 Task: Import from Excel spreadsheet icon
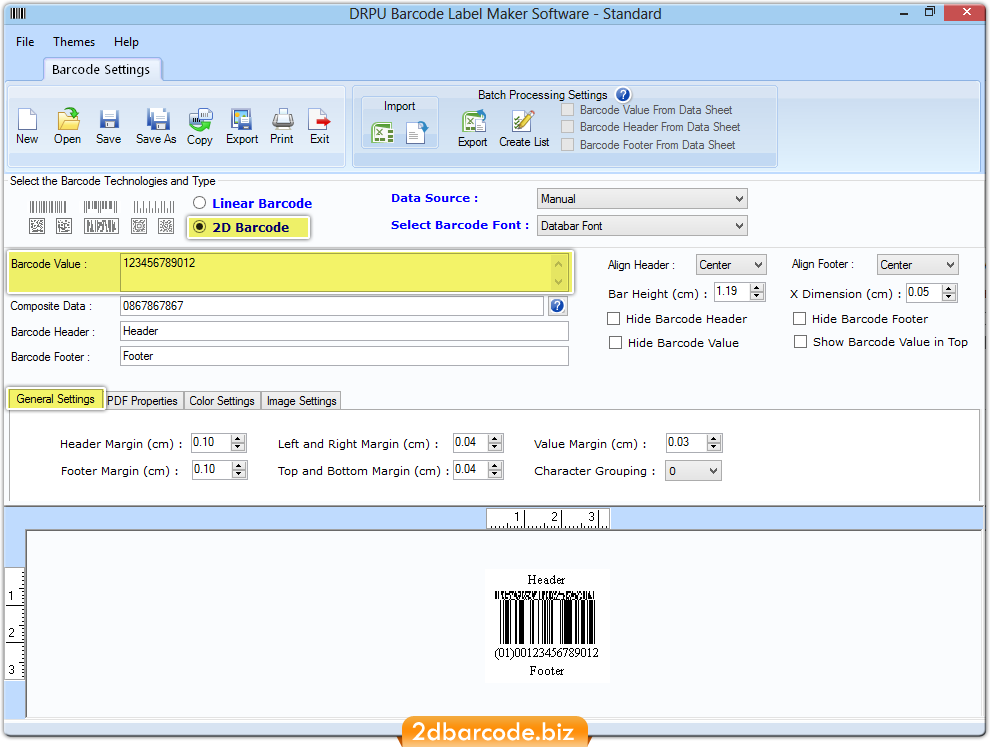pos(383,132)
